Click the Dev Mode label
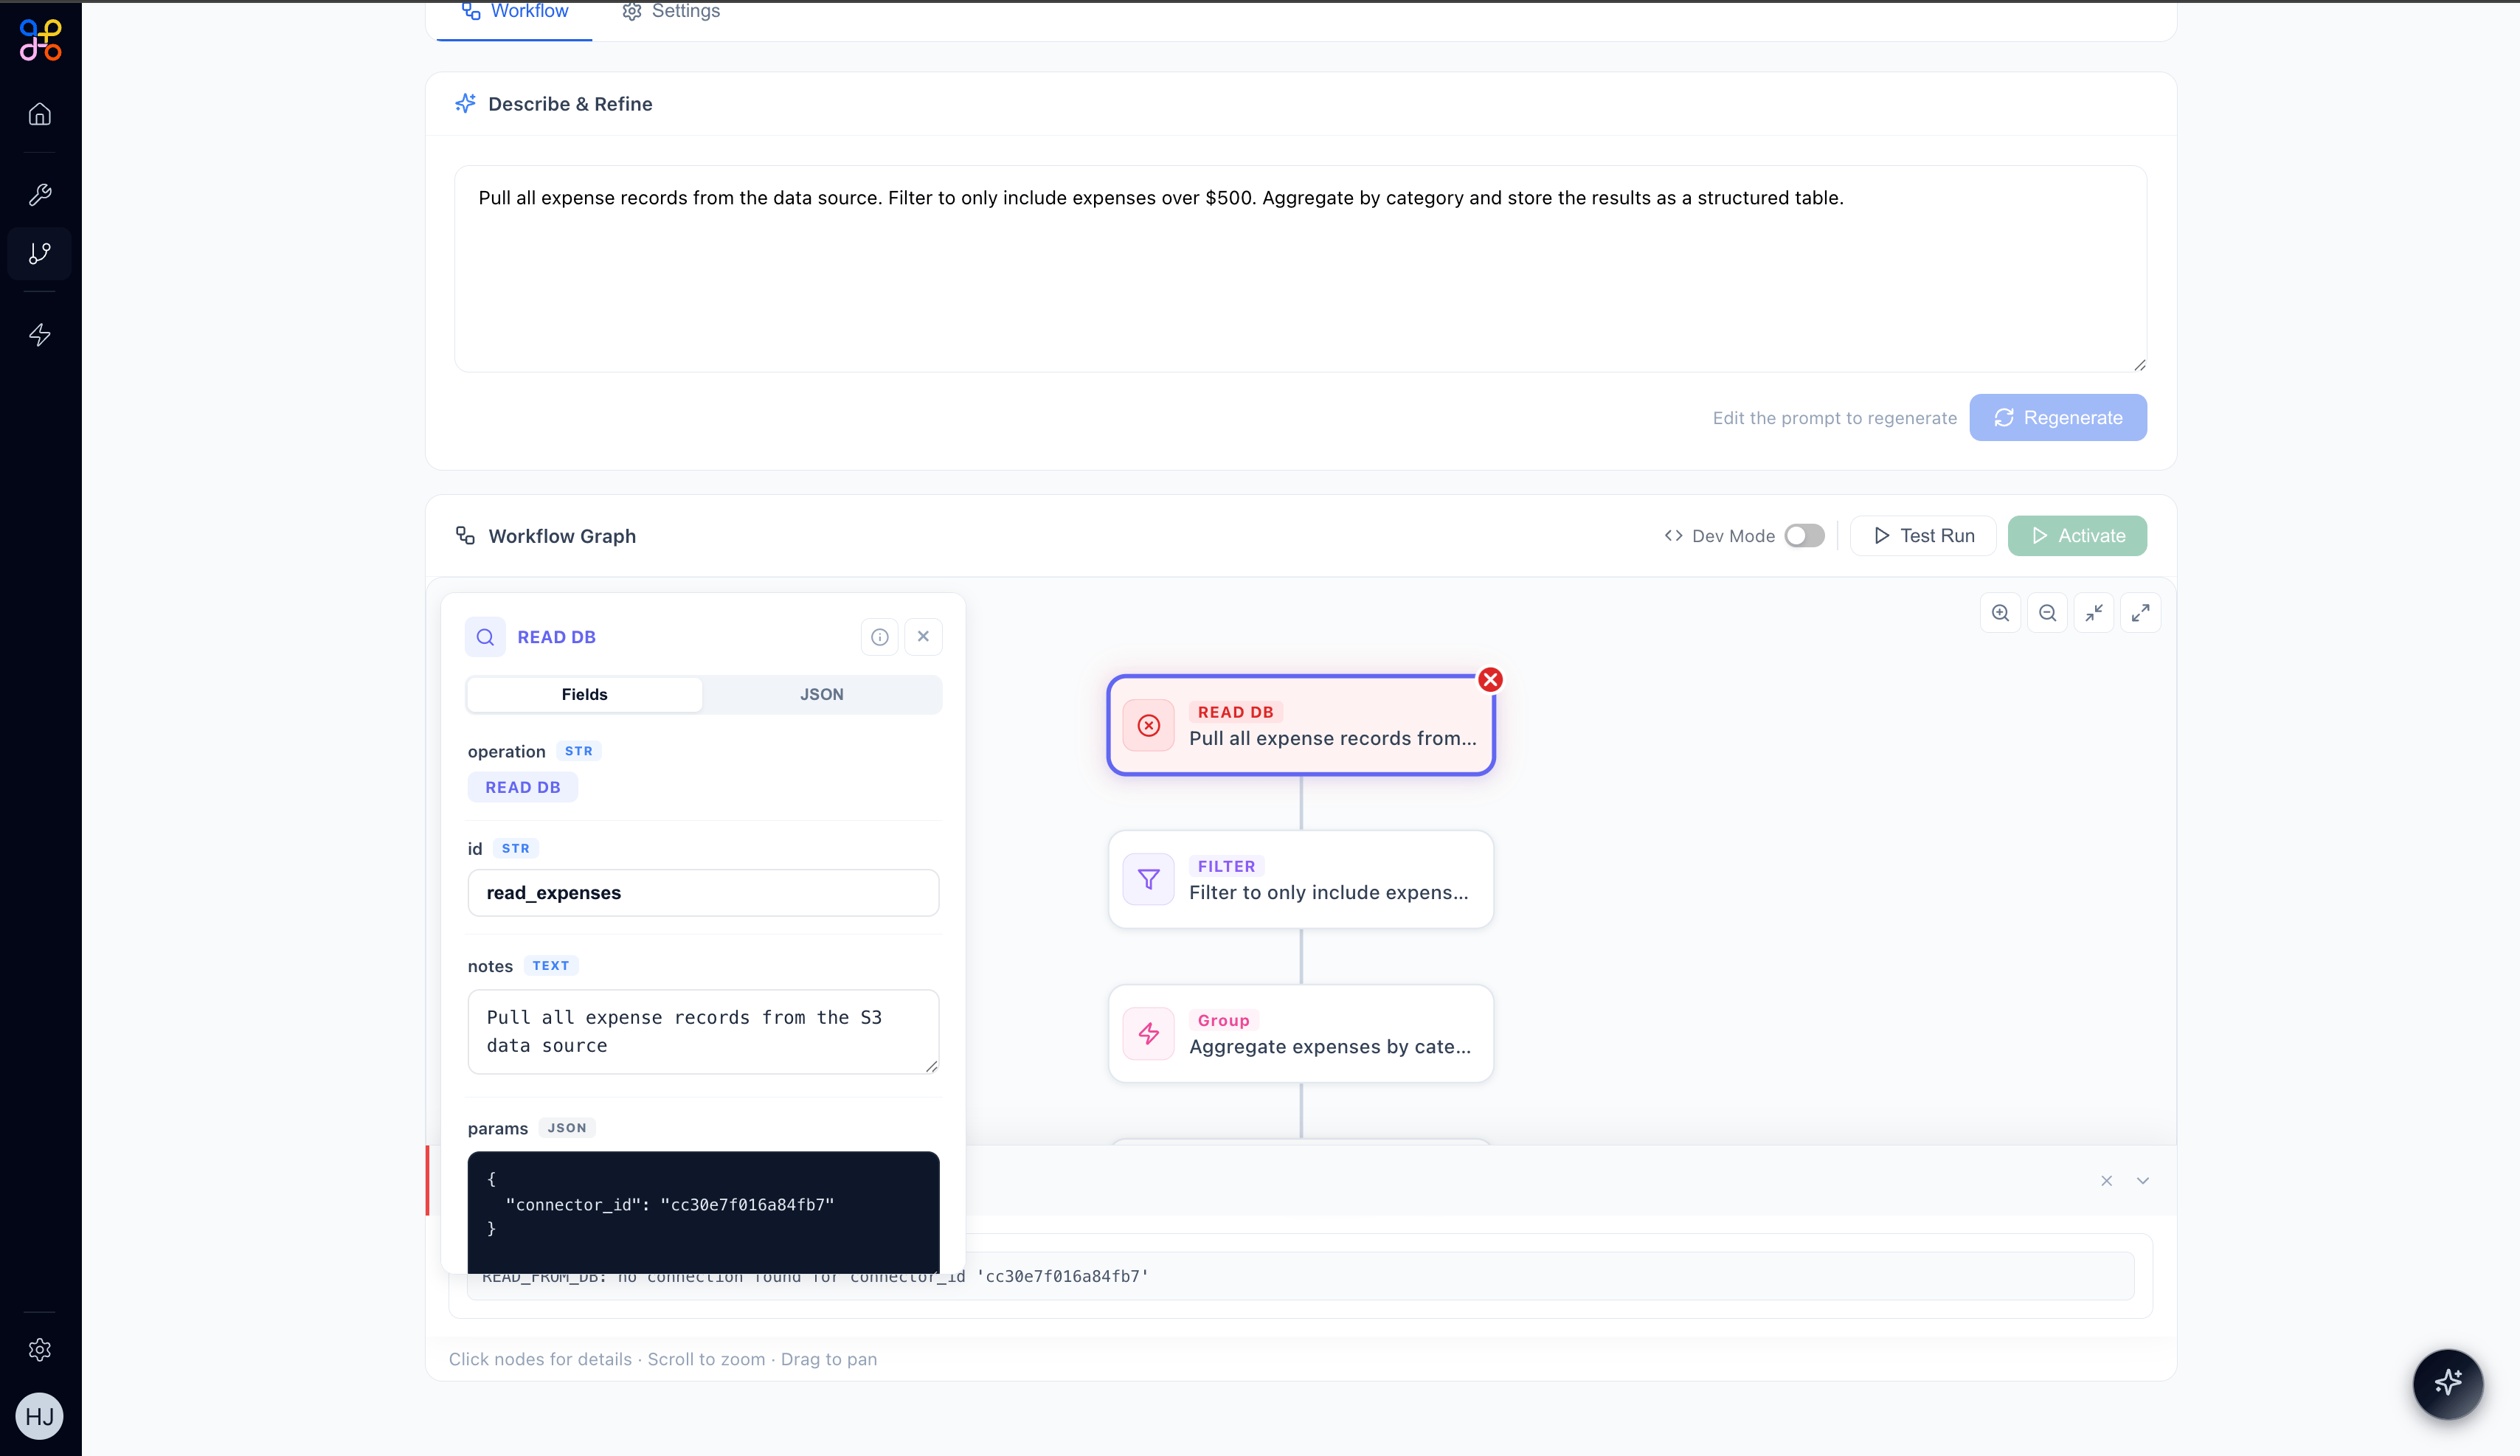2520x1456 pixels. 1733,536
